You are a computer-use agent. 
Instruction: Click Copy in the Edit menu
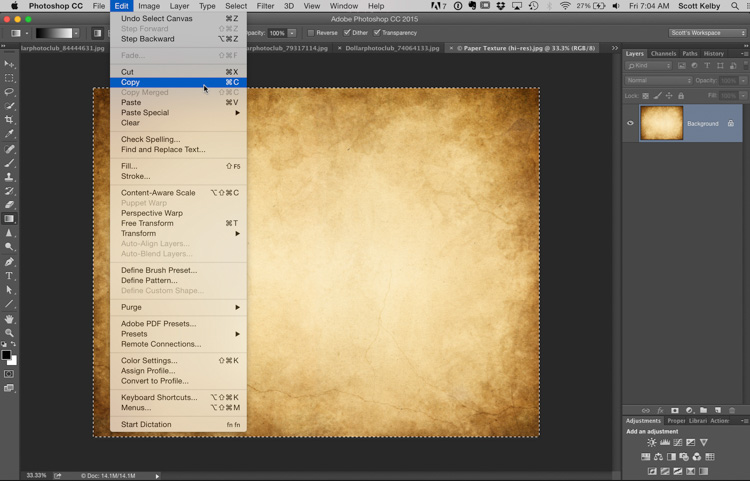point(131,82)
